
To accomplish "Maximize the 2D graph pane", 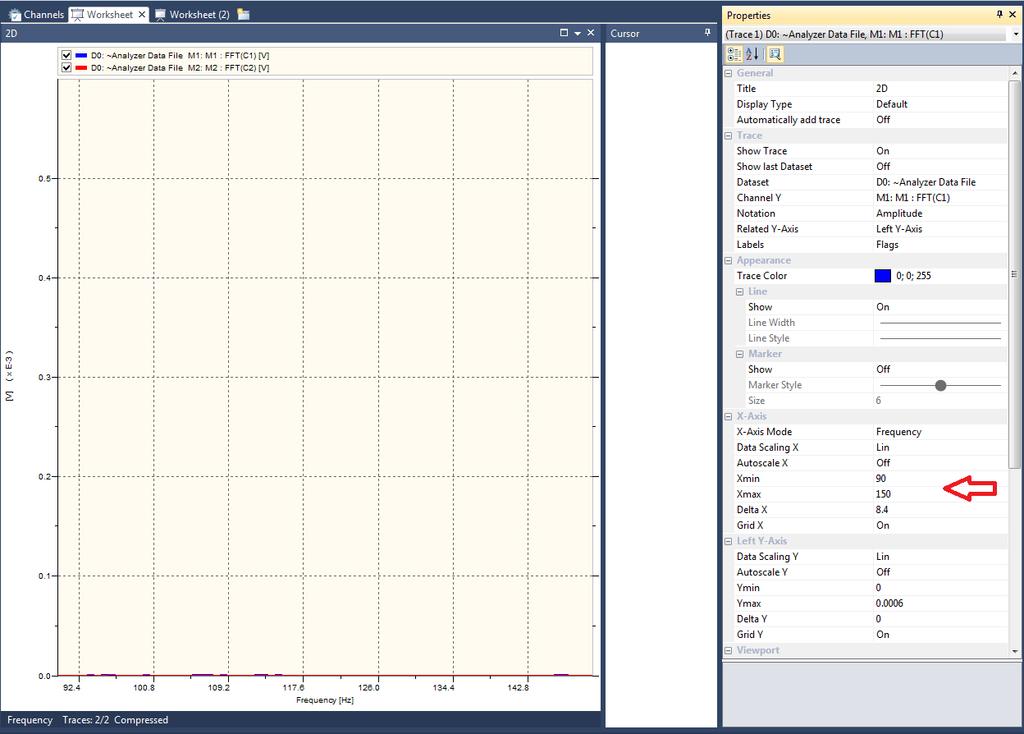I will coord(564,33).
